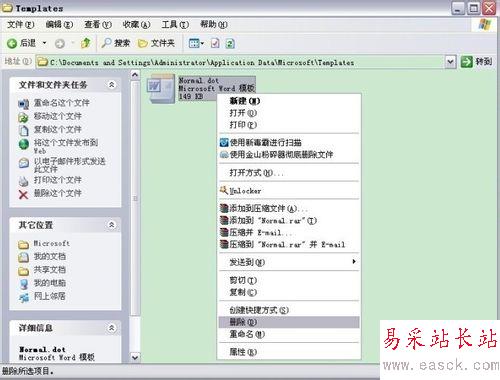Click 复制这个文件 task link
This screenshot has width=500, height=380.
tap(58, 129)
